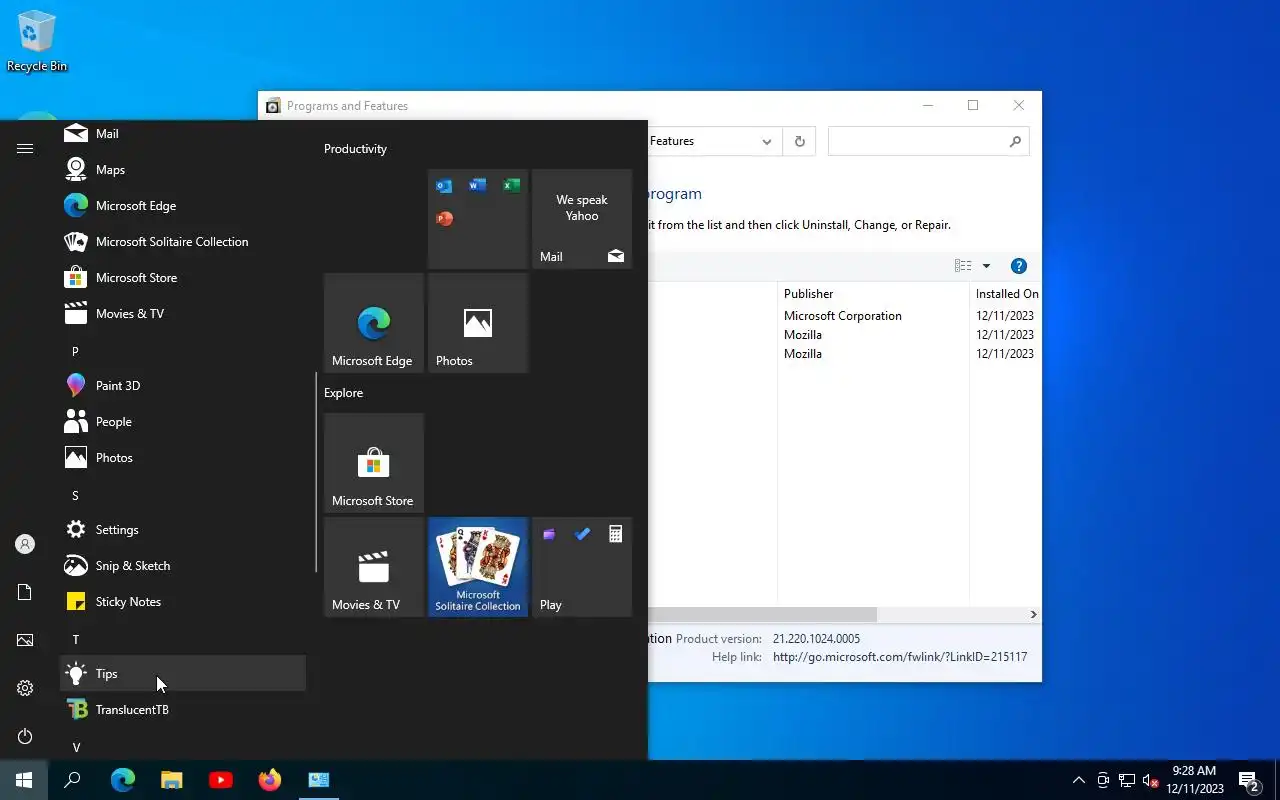Viewport: 1280px width, 800px height.
Task: Click the search box in Programs and Features
Action: coord(928,141)
